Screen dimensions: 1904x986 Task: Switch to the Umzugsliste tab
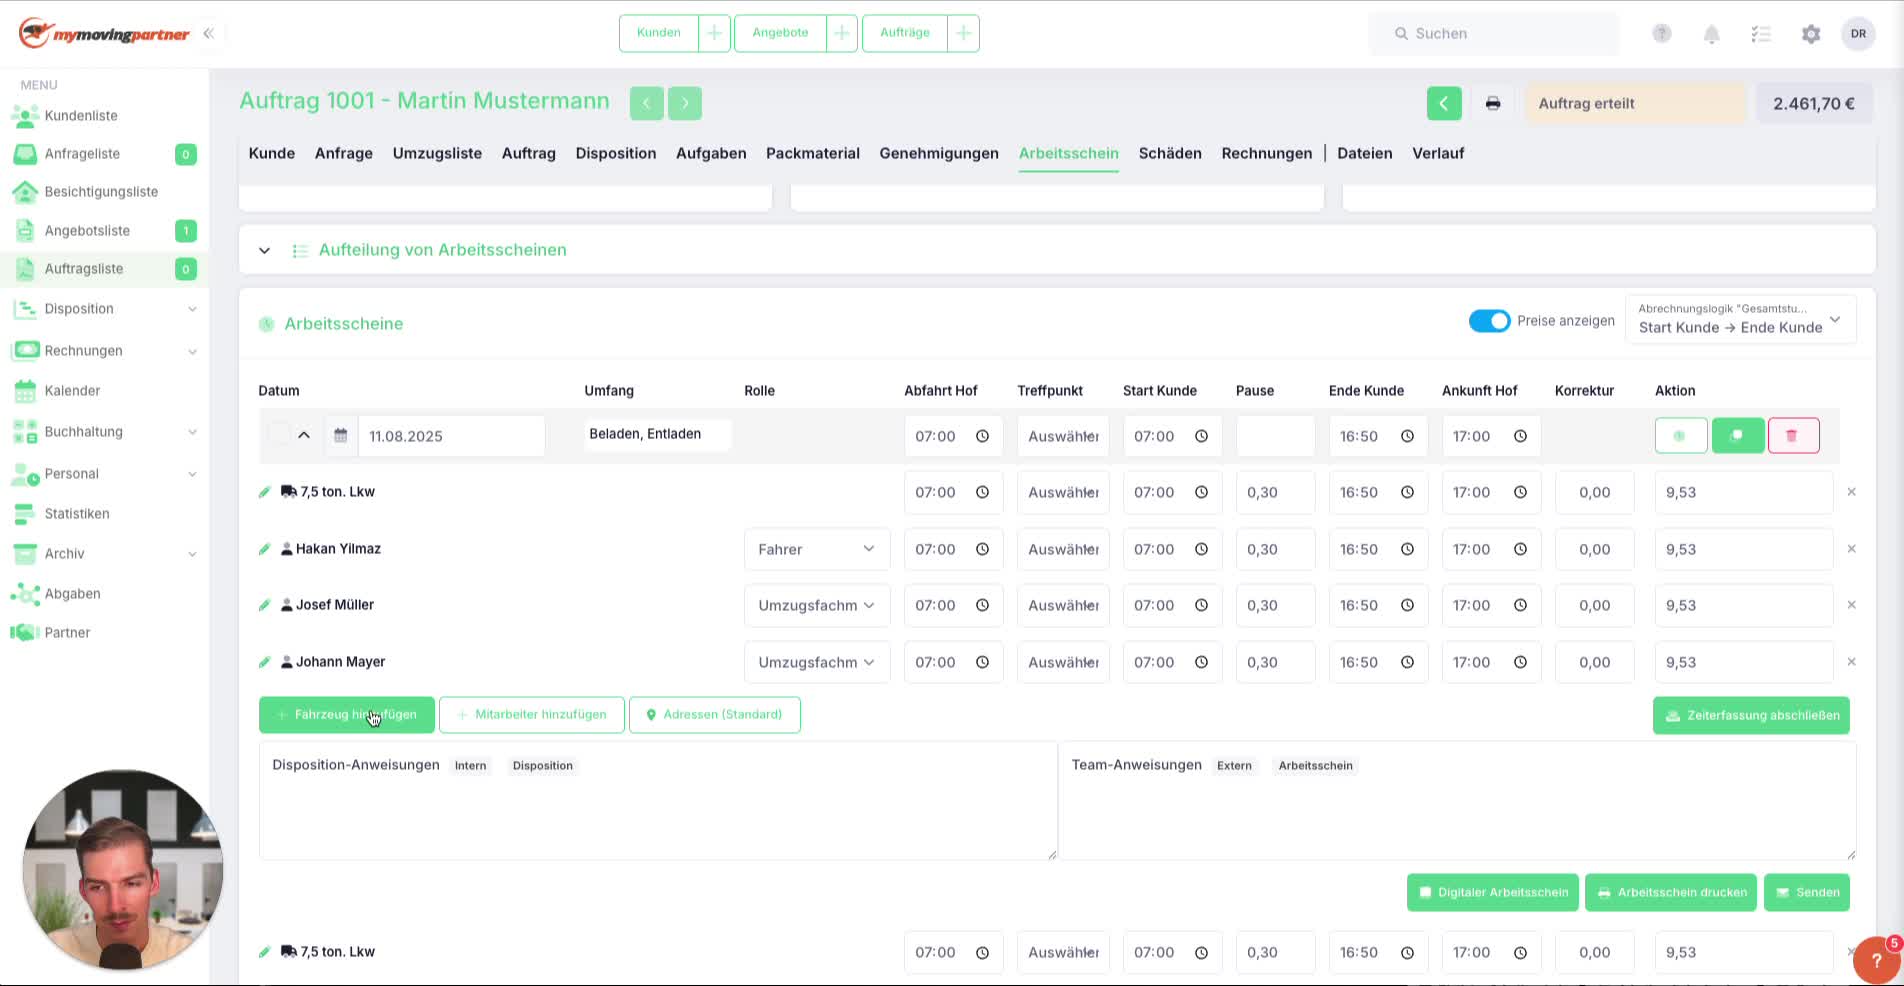coord(437,153)
